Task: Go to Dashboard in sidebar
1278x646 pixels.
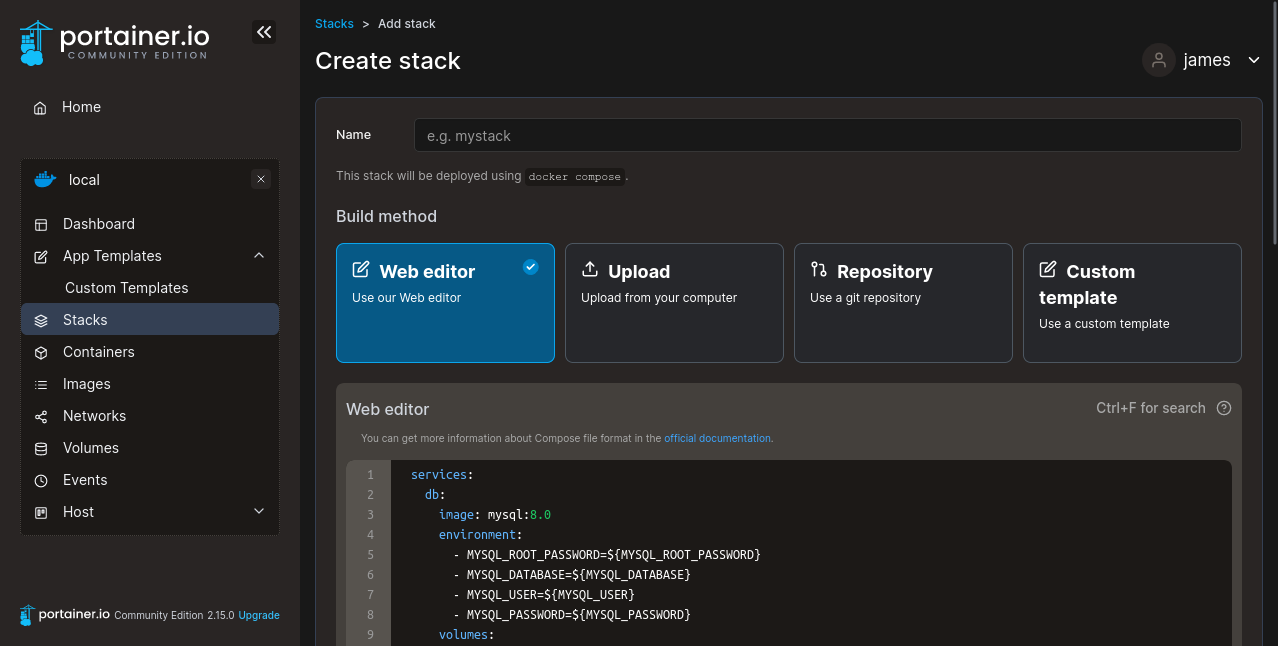Action: click(98, 224)
